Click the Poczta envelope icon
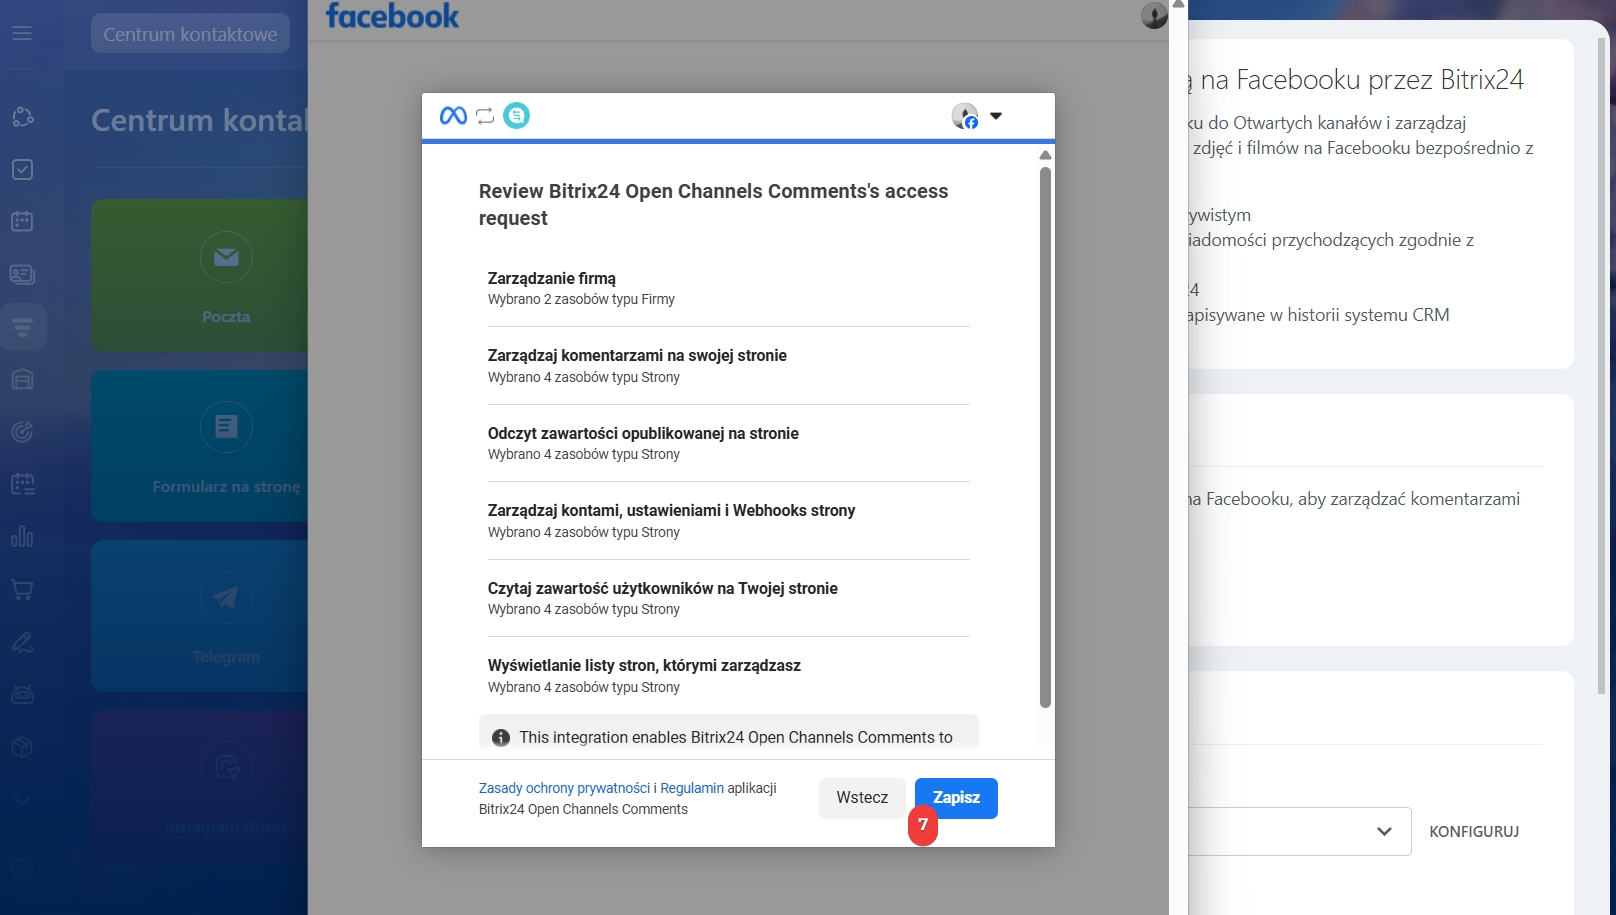This screenshot has width=1616, height=915. click(226, 257)
